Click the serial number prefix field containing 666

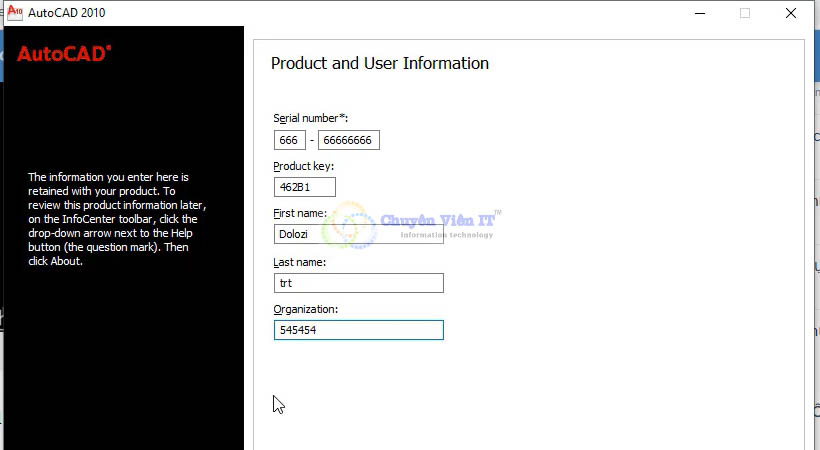(289, 140)
